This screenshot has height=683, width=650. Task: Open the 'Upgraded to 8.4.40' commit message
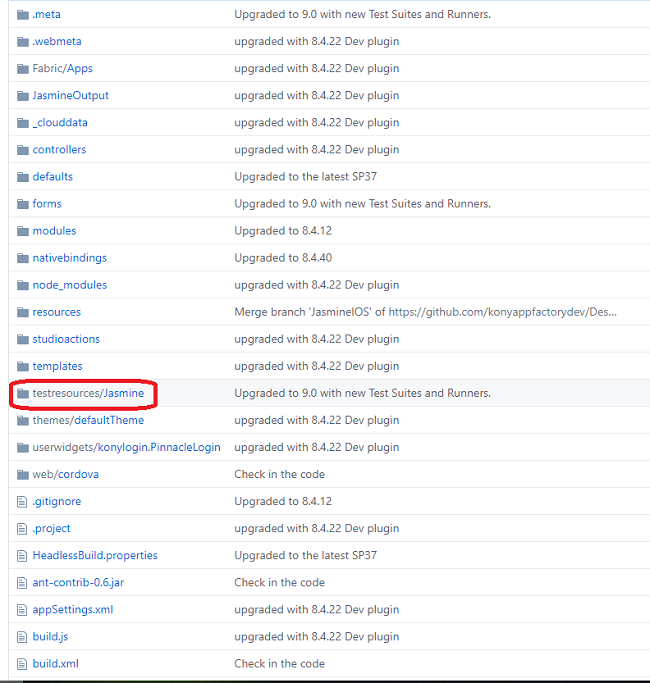click(281, 257)
